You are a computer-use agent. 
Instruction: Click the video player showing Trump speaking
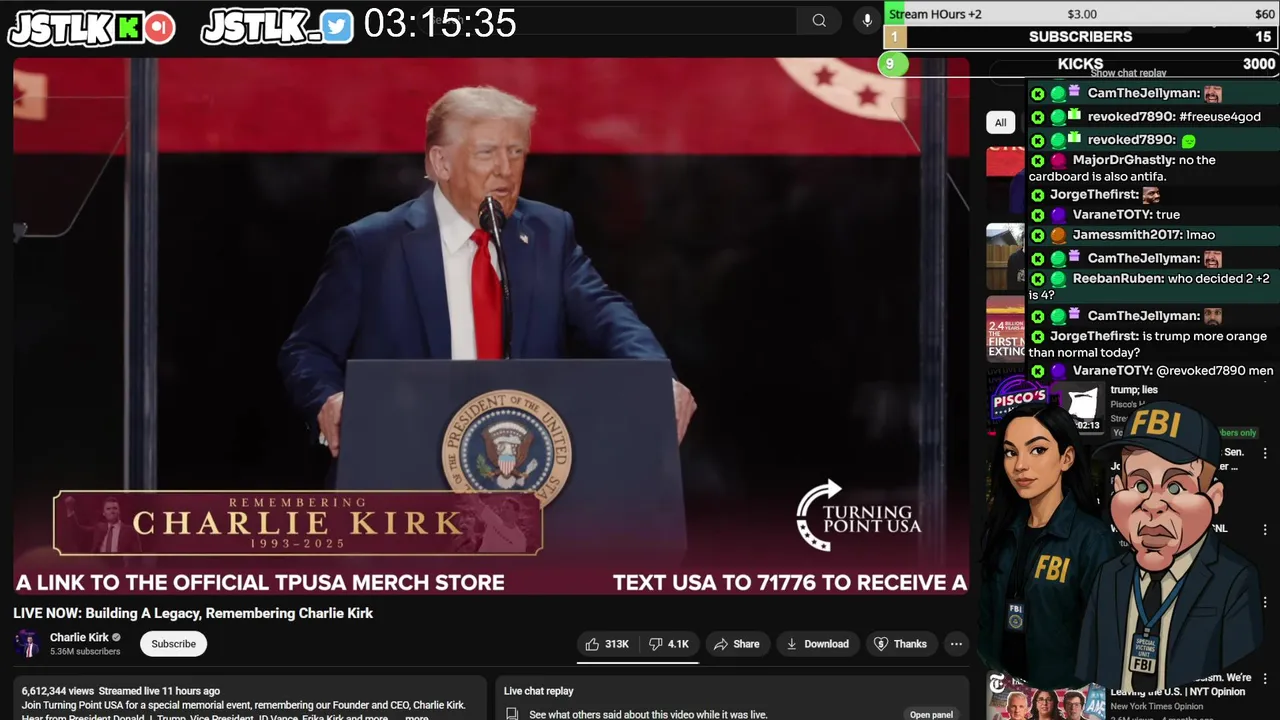point(491,326)
